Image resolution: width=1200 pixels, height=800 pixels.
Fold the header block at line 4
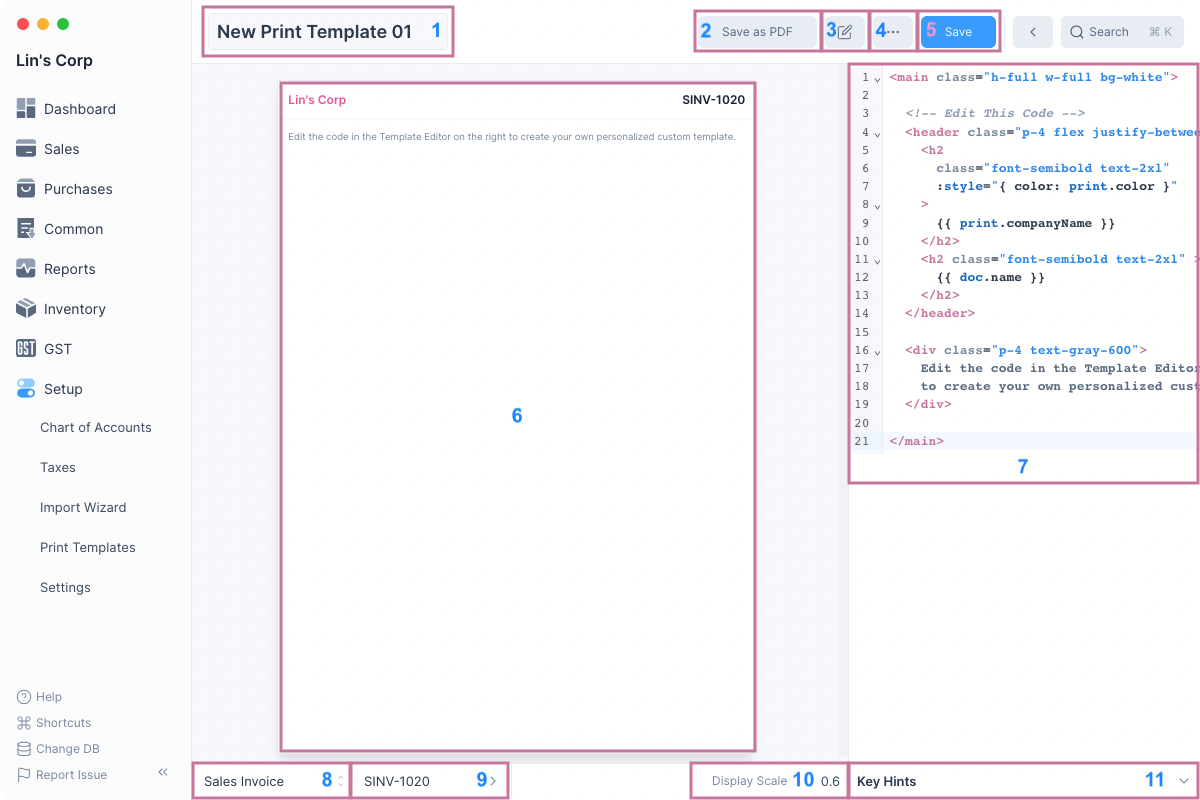point(877,133)
